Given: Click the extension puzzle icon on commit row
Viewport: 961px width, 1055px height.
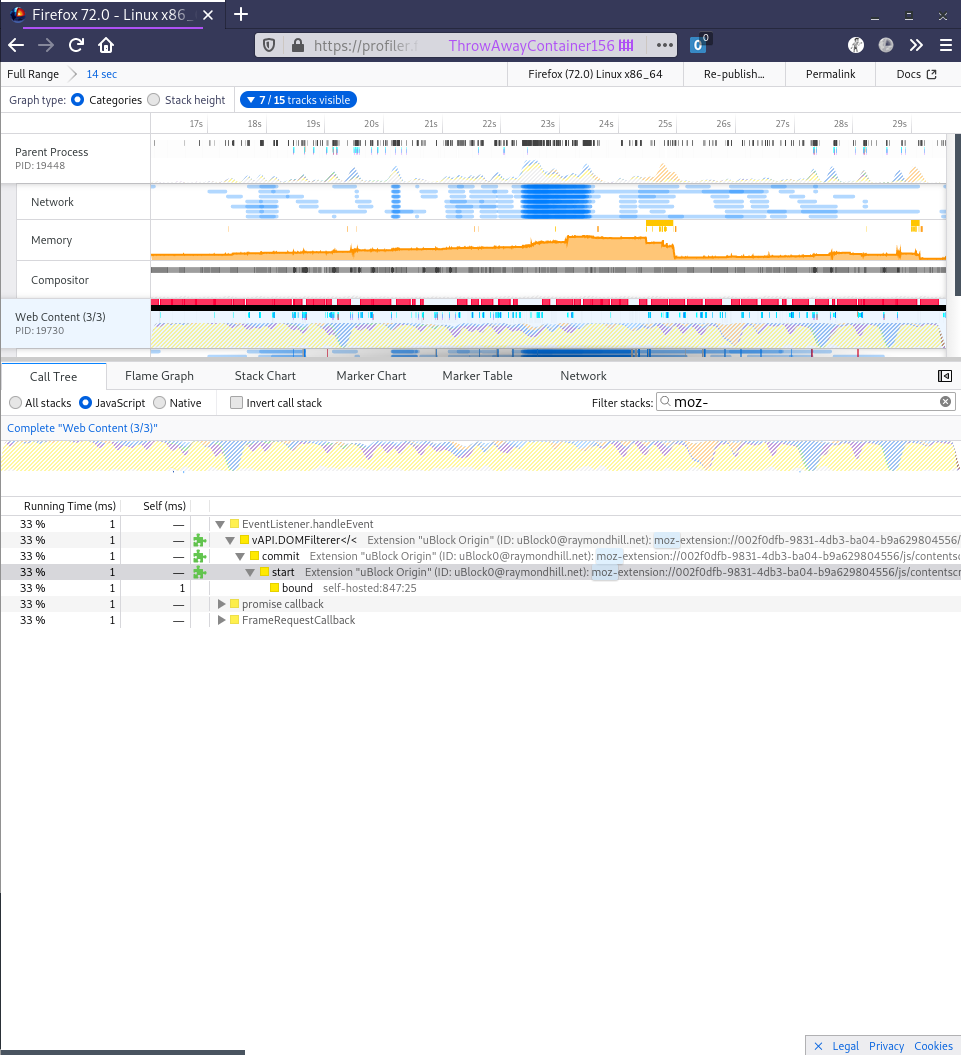Looking at the screenshot, I should point(199,556).
